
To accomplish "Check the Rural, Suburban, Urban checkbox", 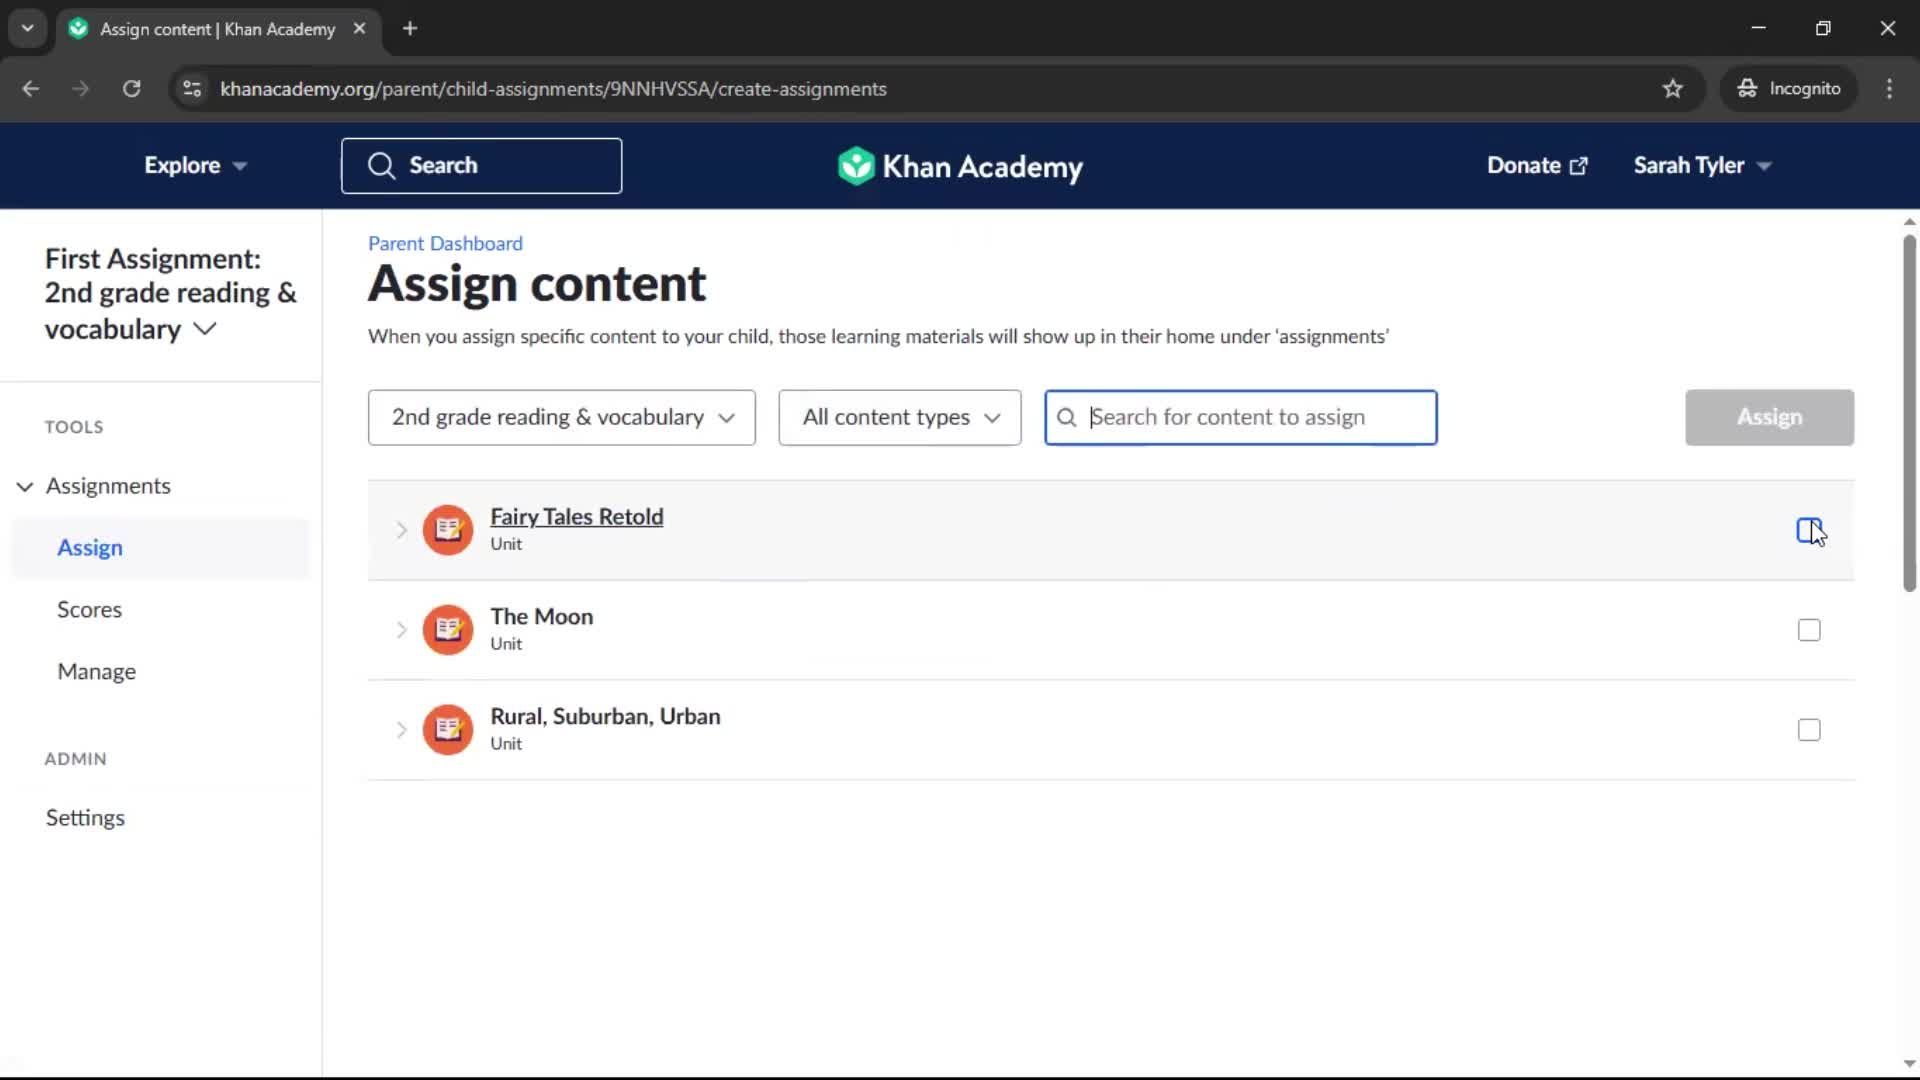I will point(1809,730).
